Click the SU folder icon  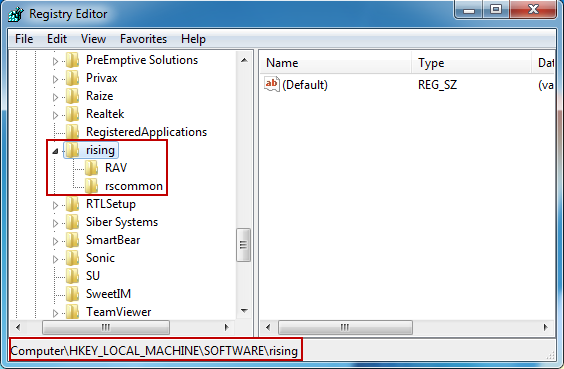[72, 276]
